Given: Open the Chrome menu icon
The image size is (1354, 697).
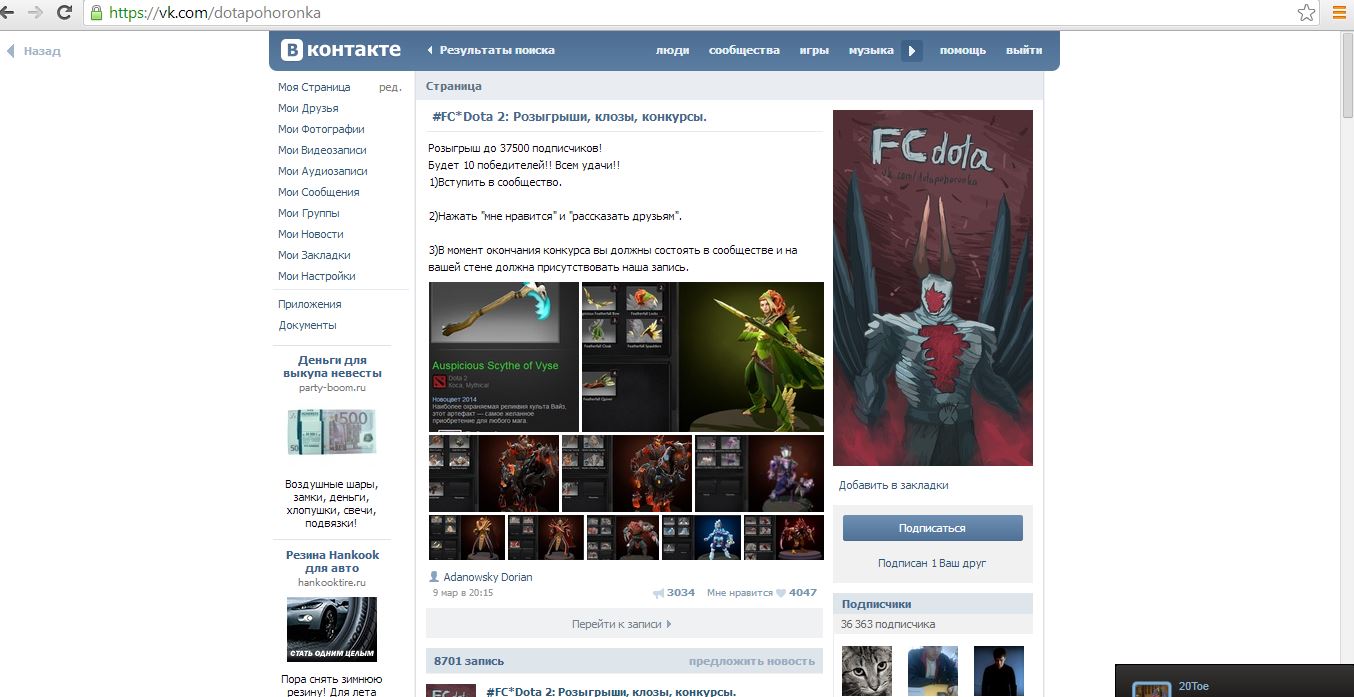Looking at the screenshot, I should [1340, 13].
